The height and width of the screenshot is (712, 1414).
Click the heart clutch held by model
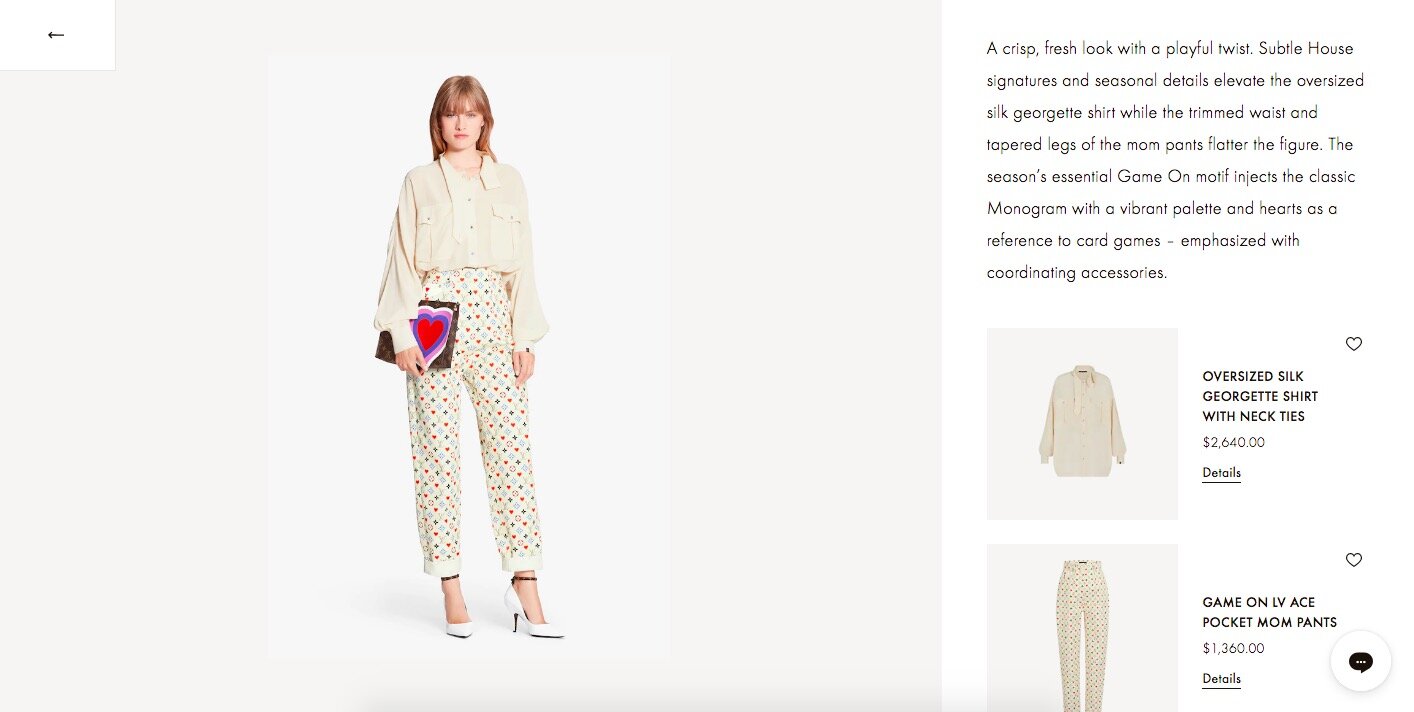pos(418,334)
